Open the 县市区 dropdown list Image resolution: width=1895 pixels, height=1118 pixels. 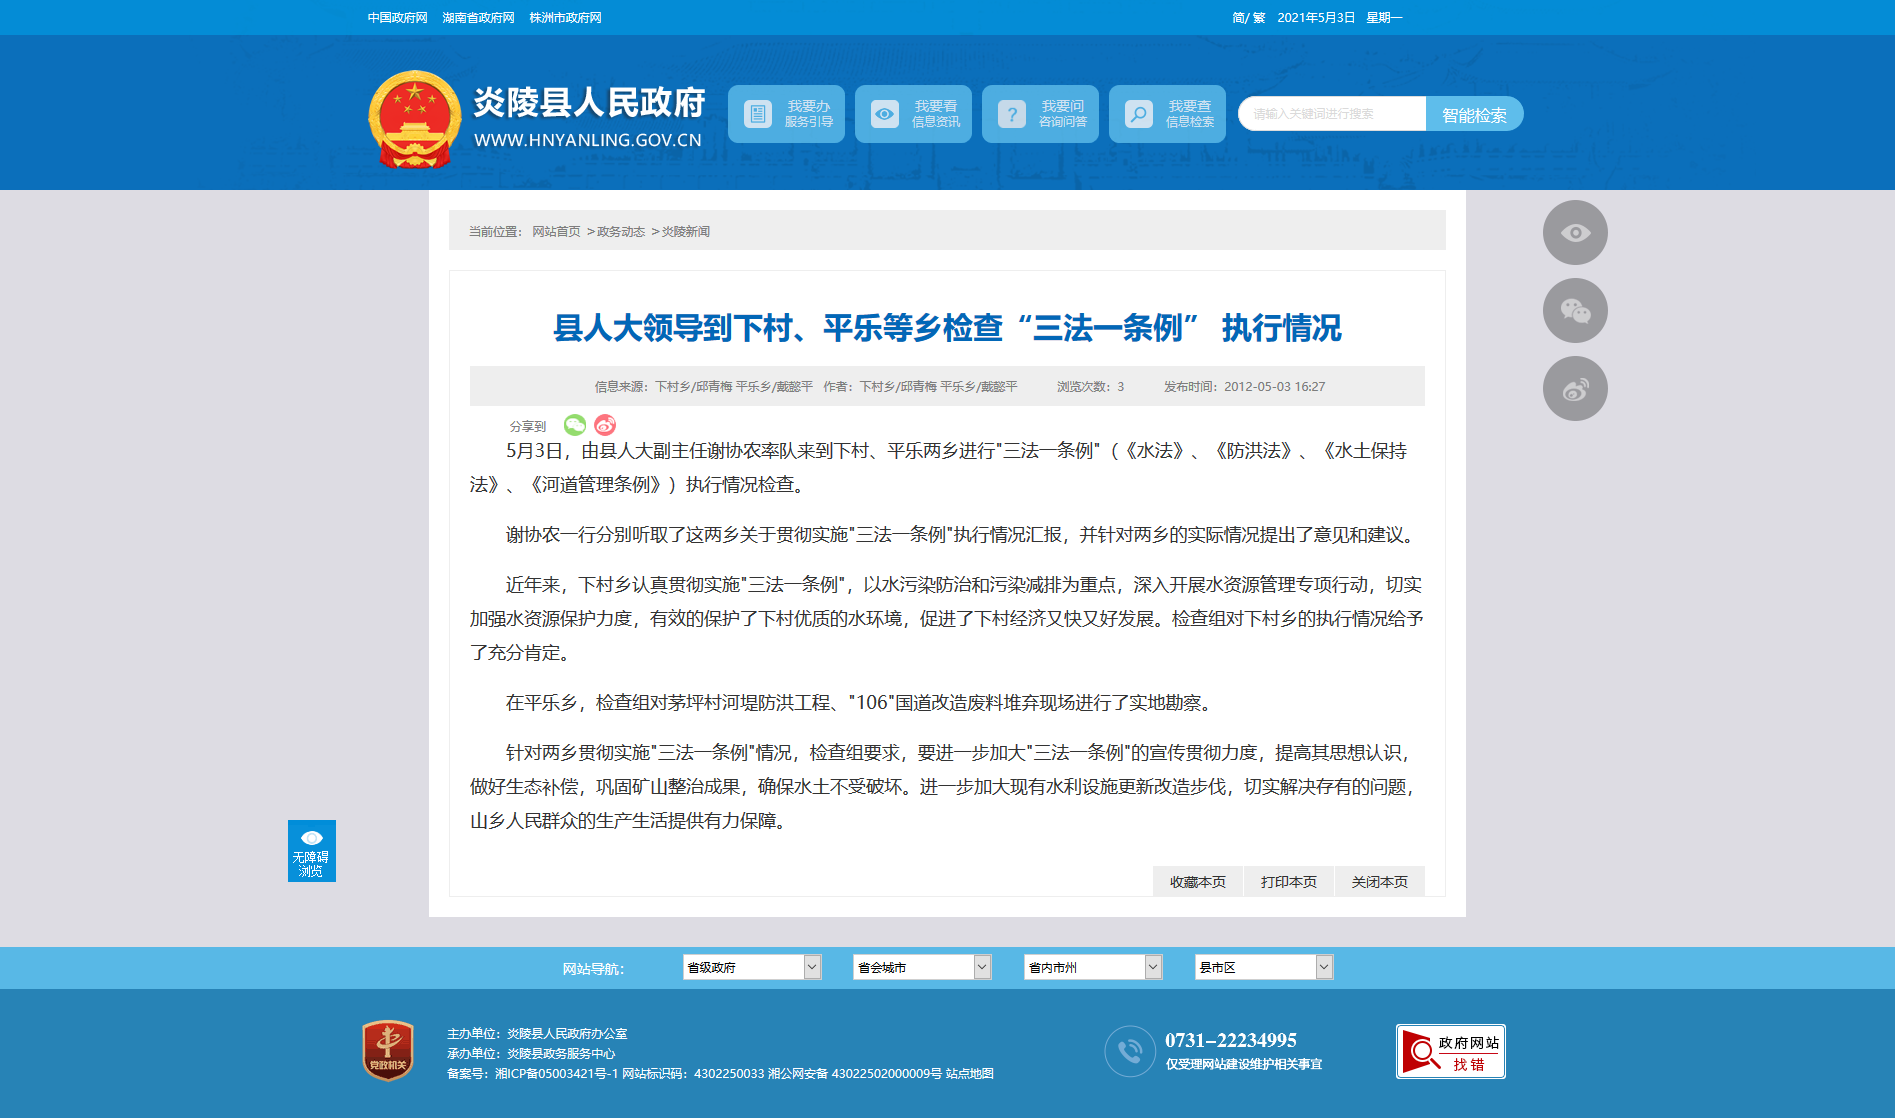[1264, 967]
